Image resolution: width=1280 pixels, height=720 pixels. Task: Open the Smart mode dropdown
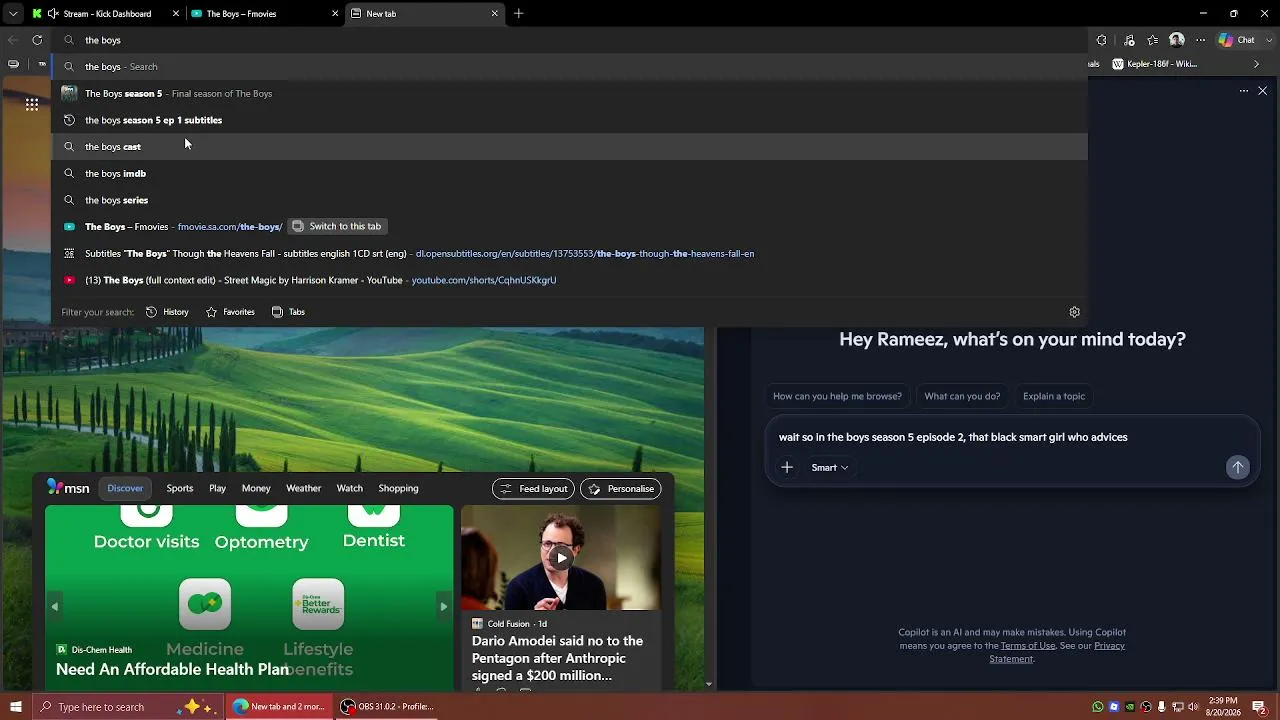(830, 467)
